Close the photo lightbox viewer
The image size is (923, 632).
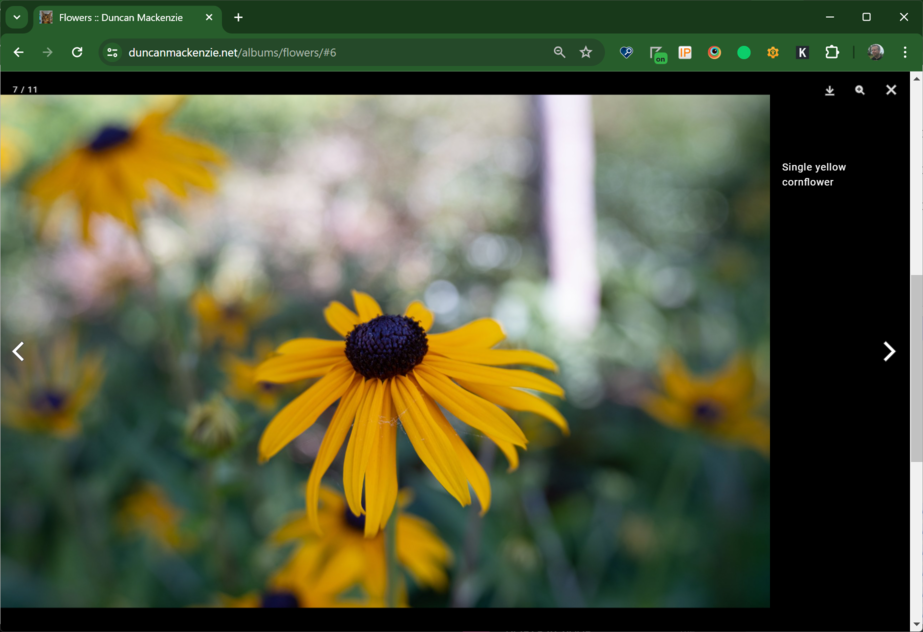coord(891,90)
